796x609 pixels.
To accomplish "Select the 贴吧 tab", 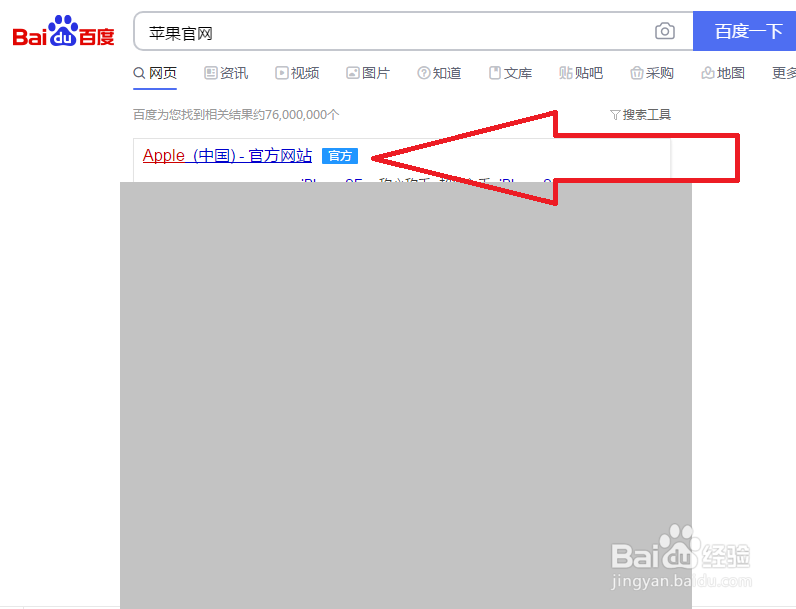I will (581, 73).
